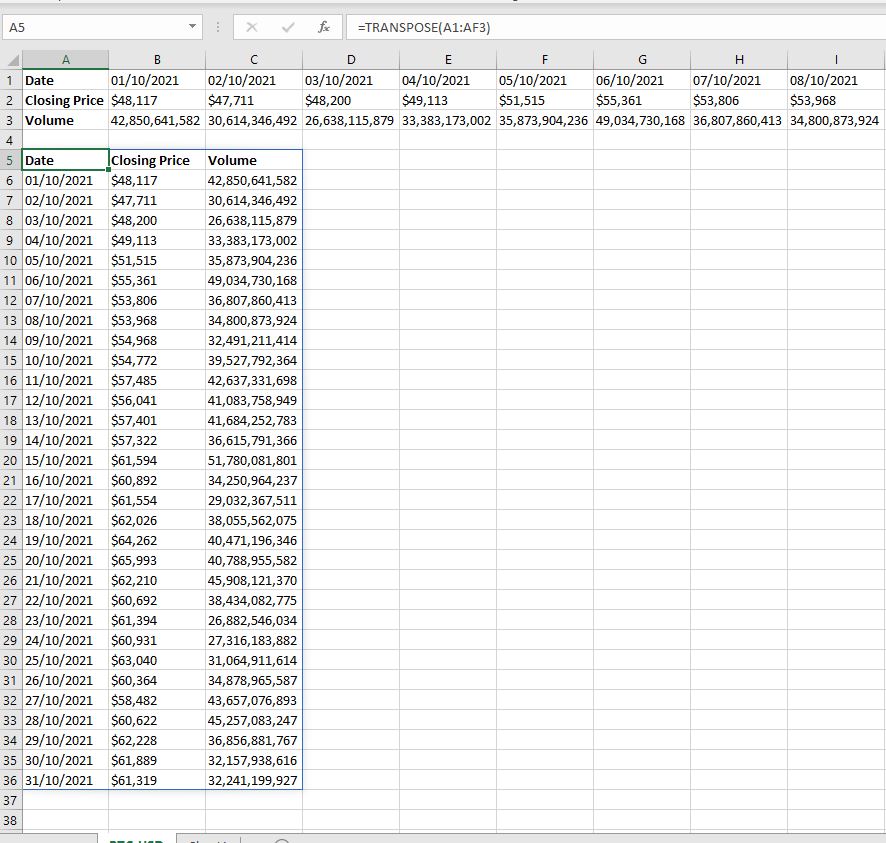This screenshot has width=886, height=843.
Task: Click the Name Box displaying A5
Action: [x=60, y=27]
